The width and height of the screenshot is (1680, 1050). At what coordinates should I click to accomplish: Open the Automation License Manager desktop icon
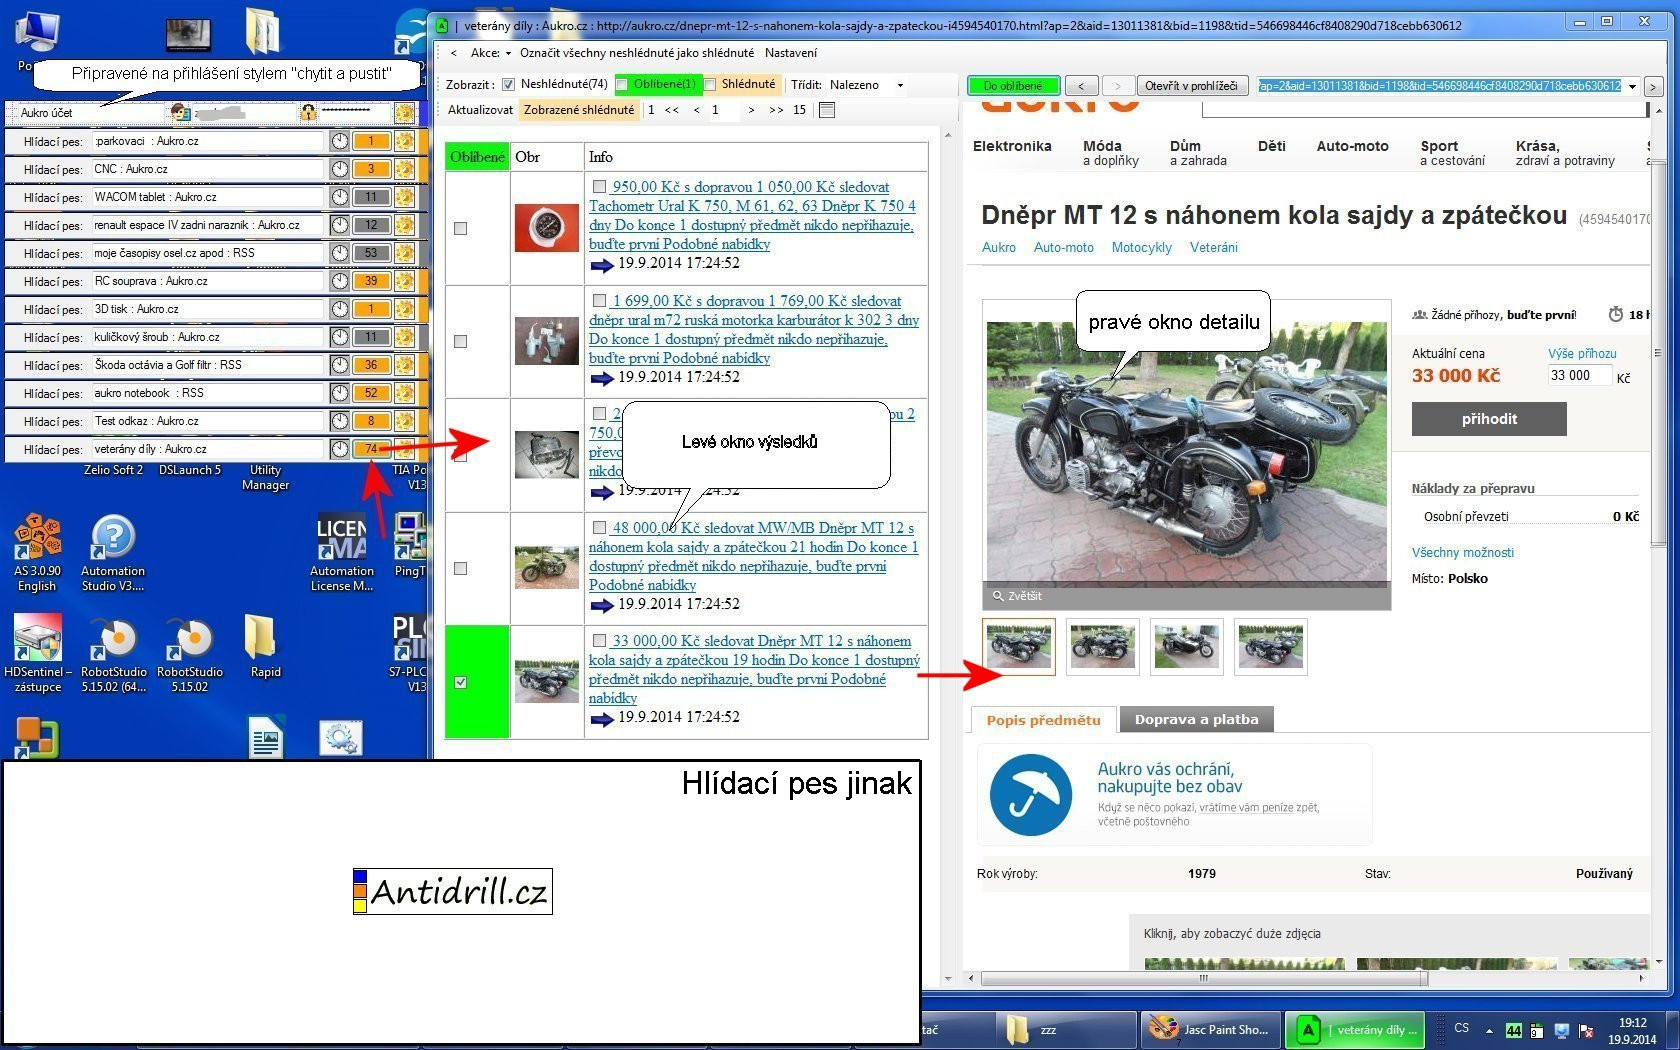pyautogui.click(x=341, y=553)
